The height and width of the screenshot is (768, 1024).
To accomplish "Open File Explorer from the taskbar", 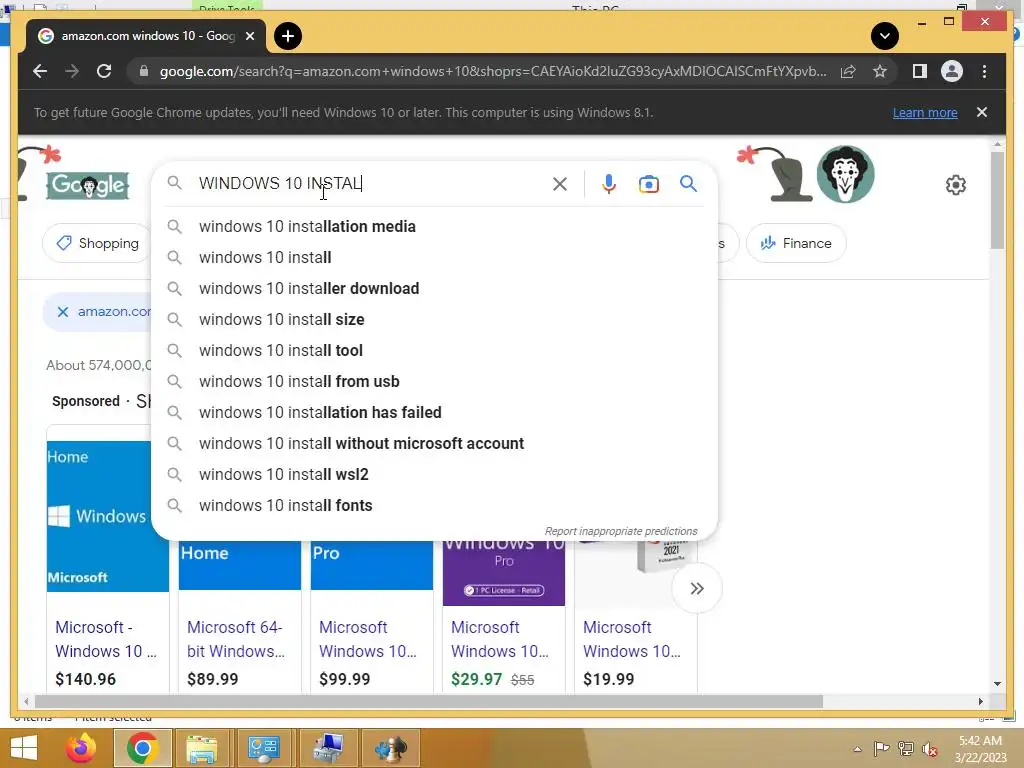I will pos(202,748).
